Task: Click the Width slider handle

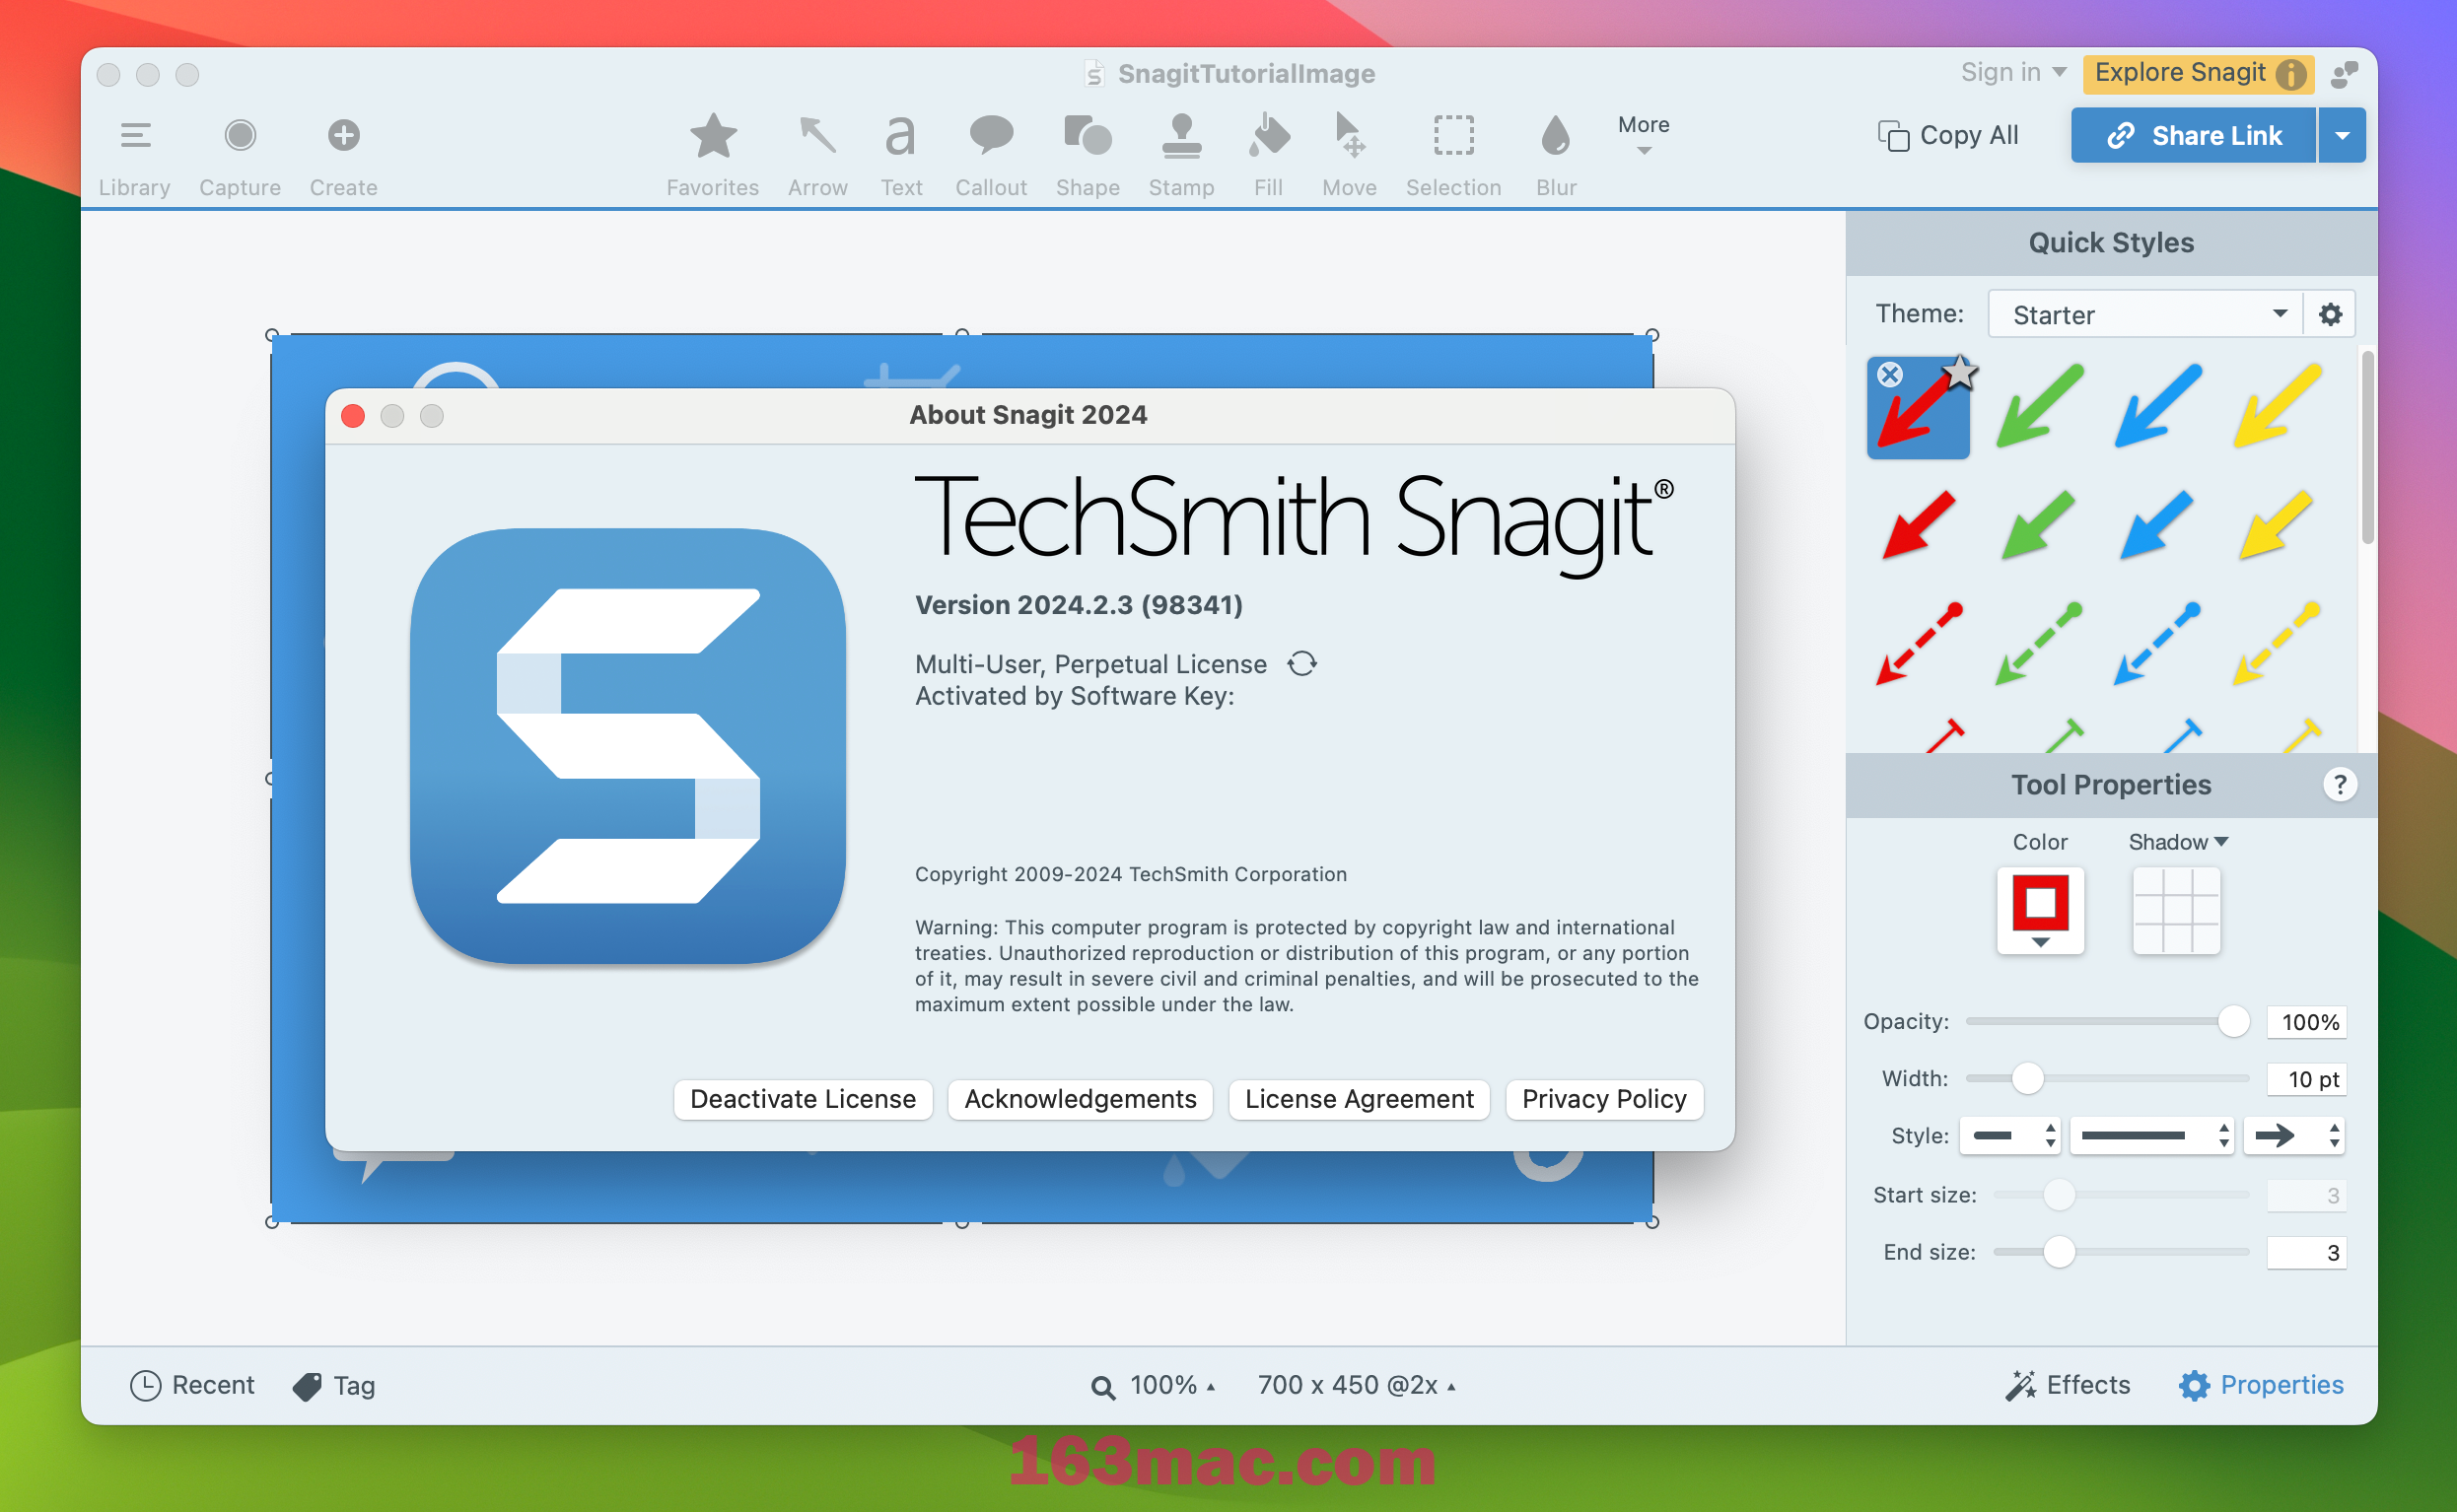Action: point(2027,1078)
